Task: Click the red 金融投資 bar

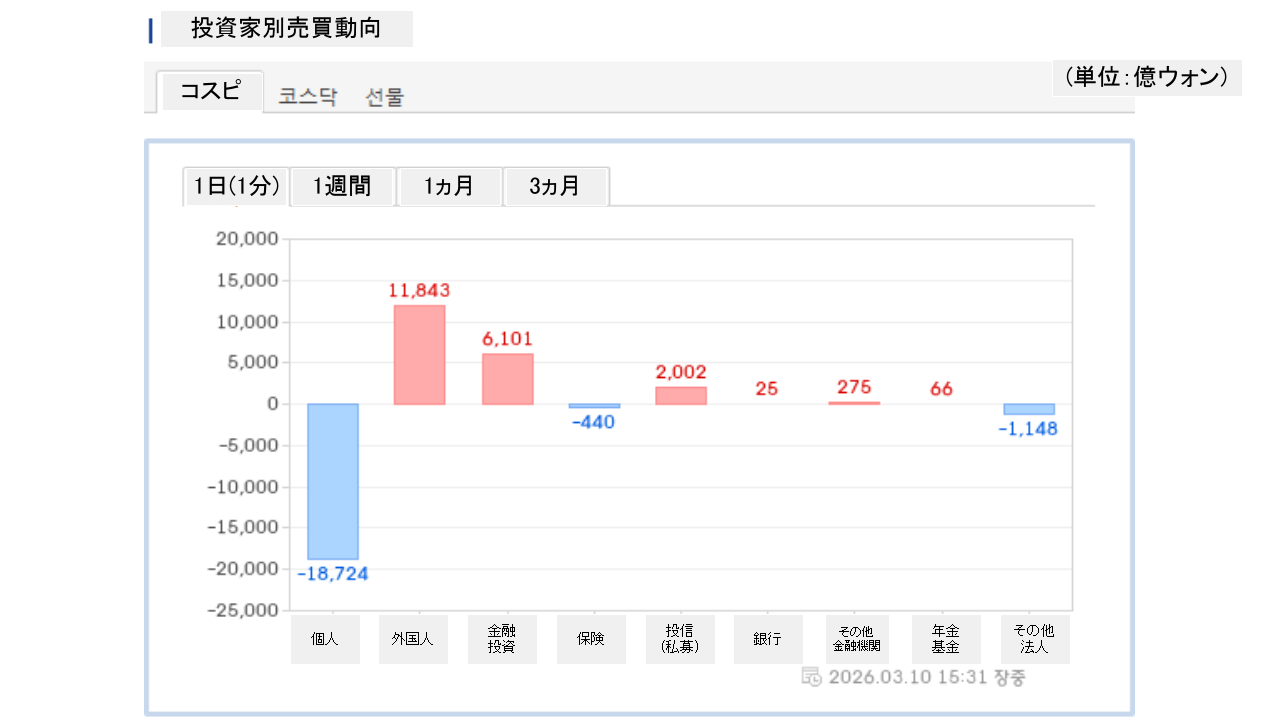Action: [x=507, y=379]
